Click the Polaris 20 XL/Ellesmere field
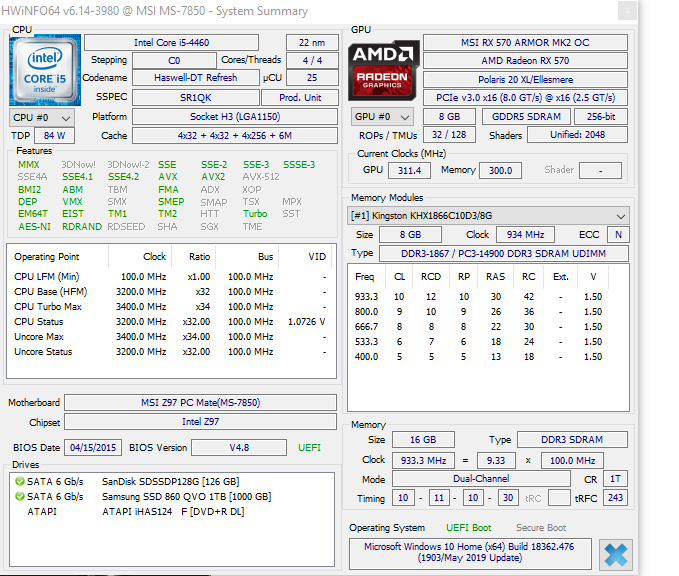The image size is (679, 576). coord(525,80)
